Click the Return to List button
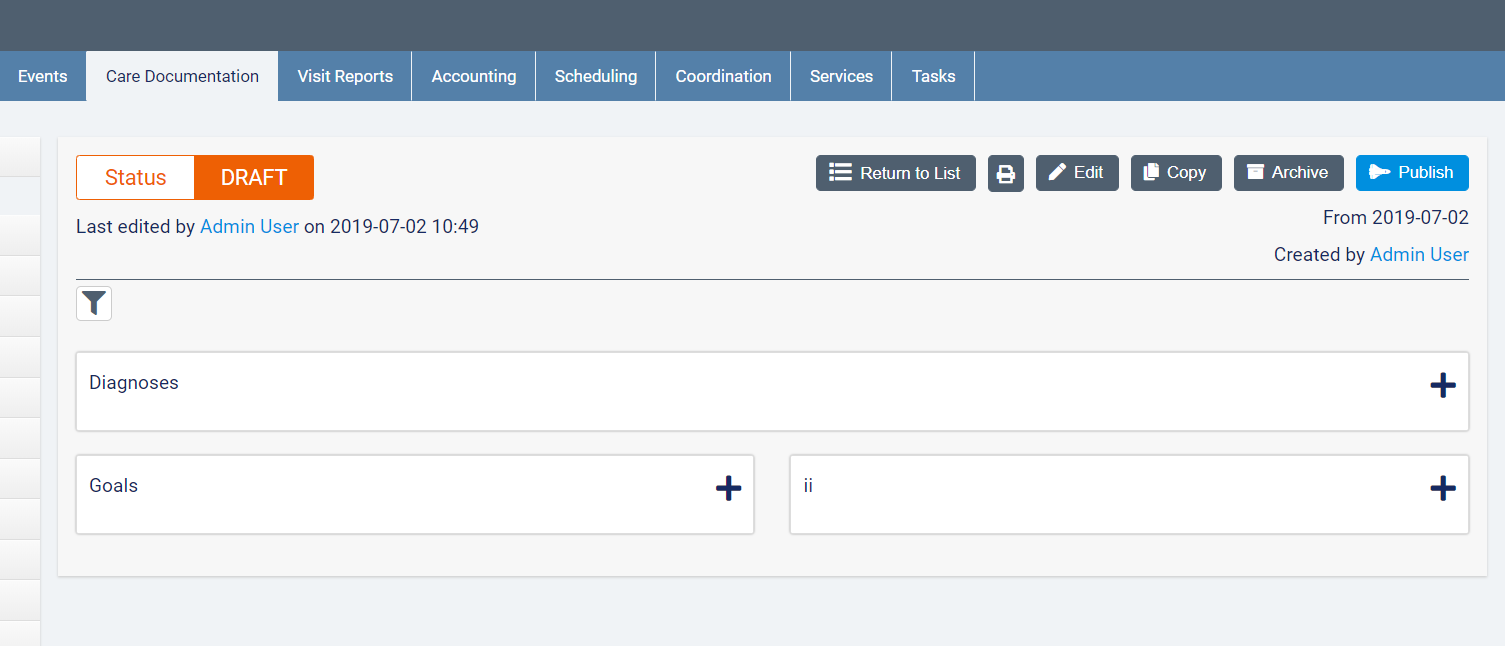1505x646 pixels. pyautogui.click(x=895, y=173)
